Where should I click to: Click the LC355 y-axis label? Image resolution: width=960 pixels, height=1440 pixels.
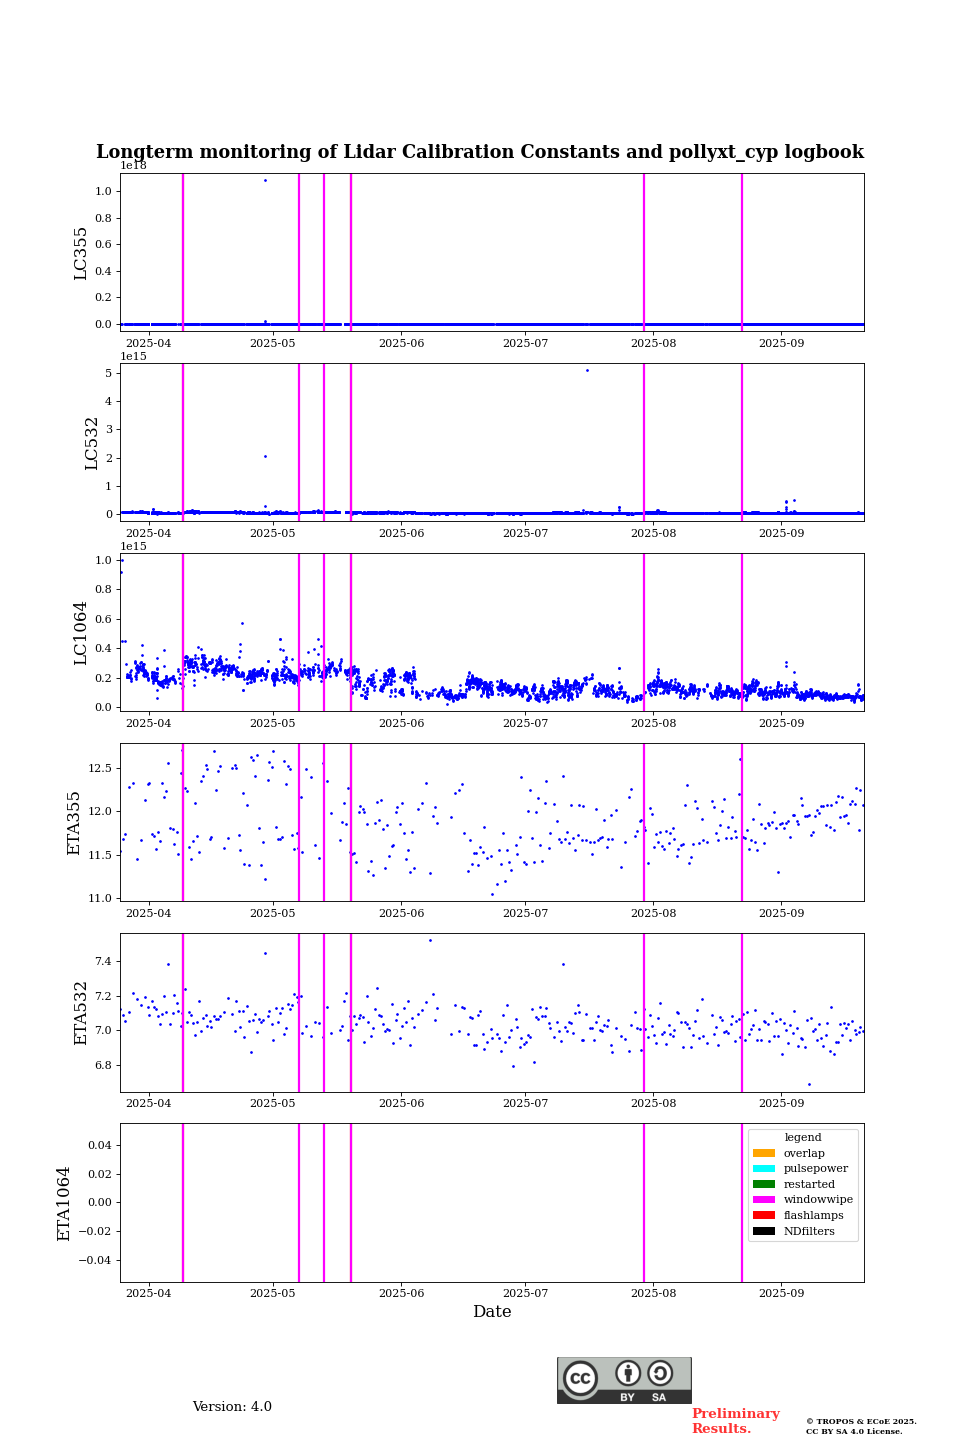81,253
